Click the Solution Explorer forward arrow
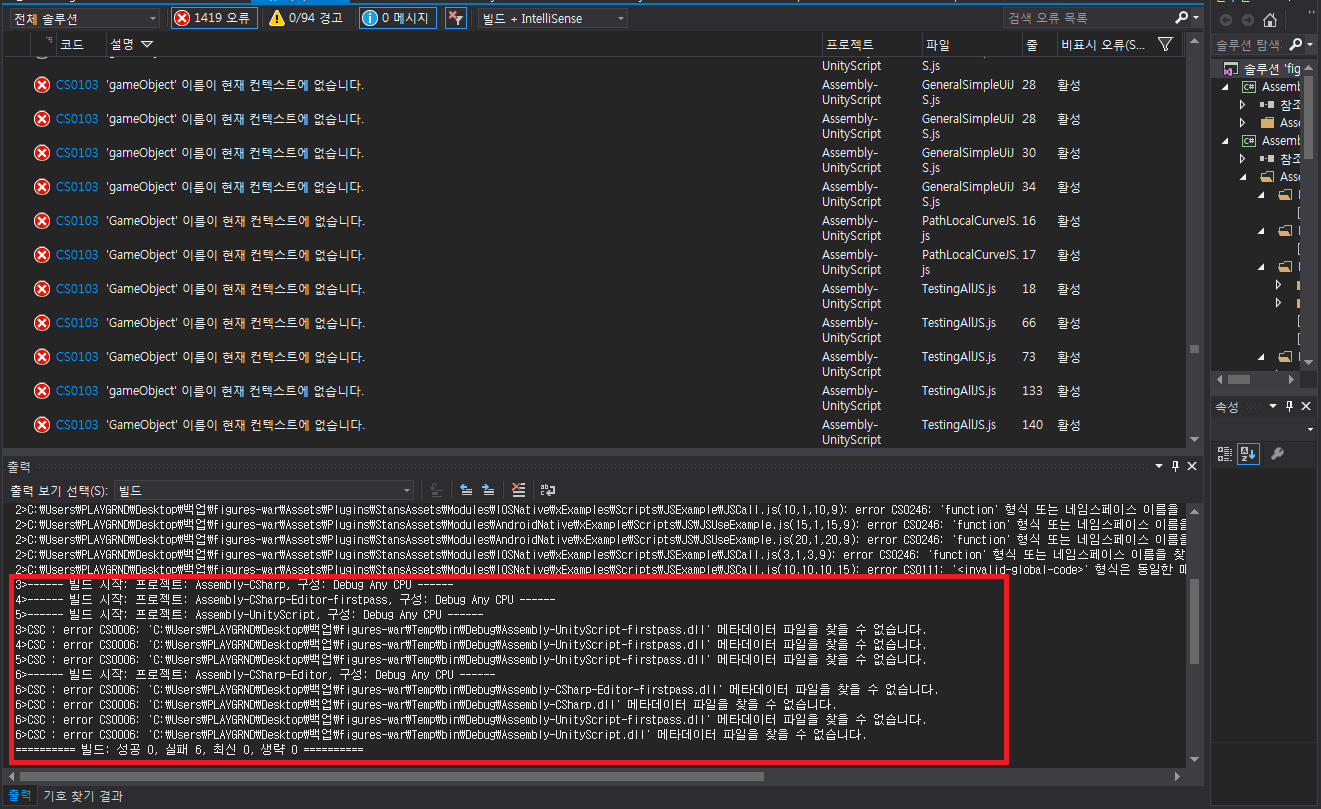 coord(1247,19)
